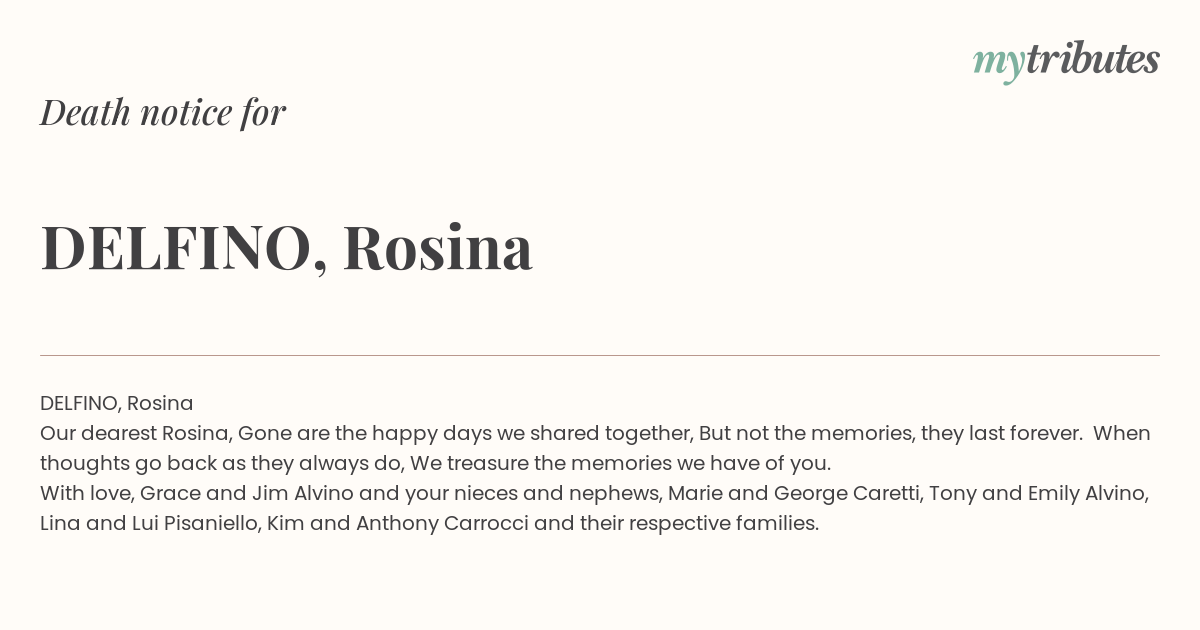This screenshot has height=630, width=1200.
Task: Click the name "Marie and George Caretti"
Action: (x=790, y=493)
